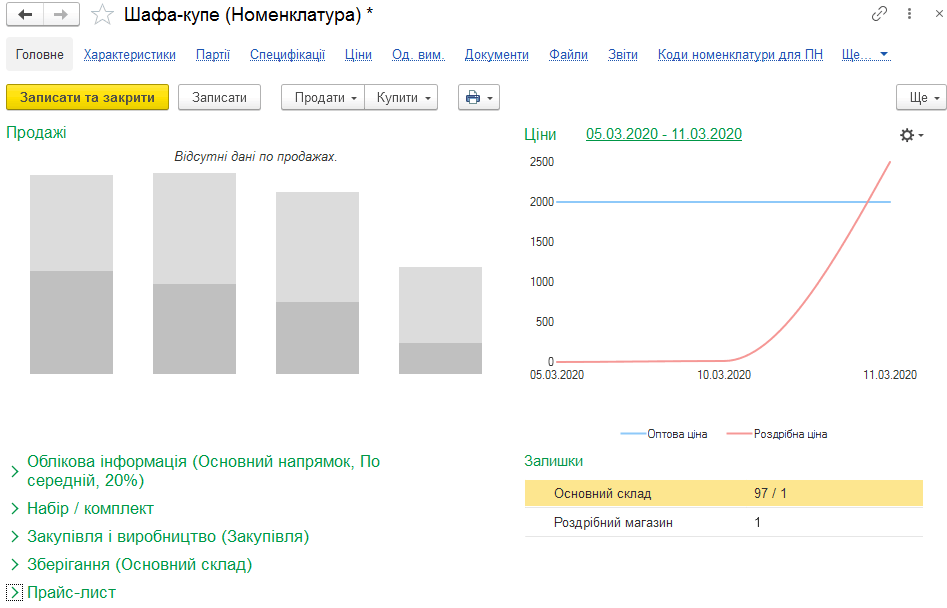Click the fourth shortest sales bar
The height and width of the screenshot is (608, 947).
coord(440,320)
